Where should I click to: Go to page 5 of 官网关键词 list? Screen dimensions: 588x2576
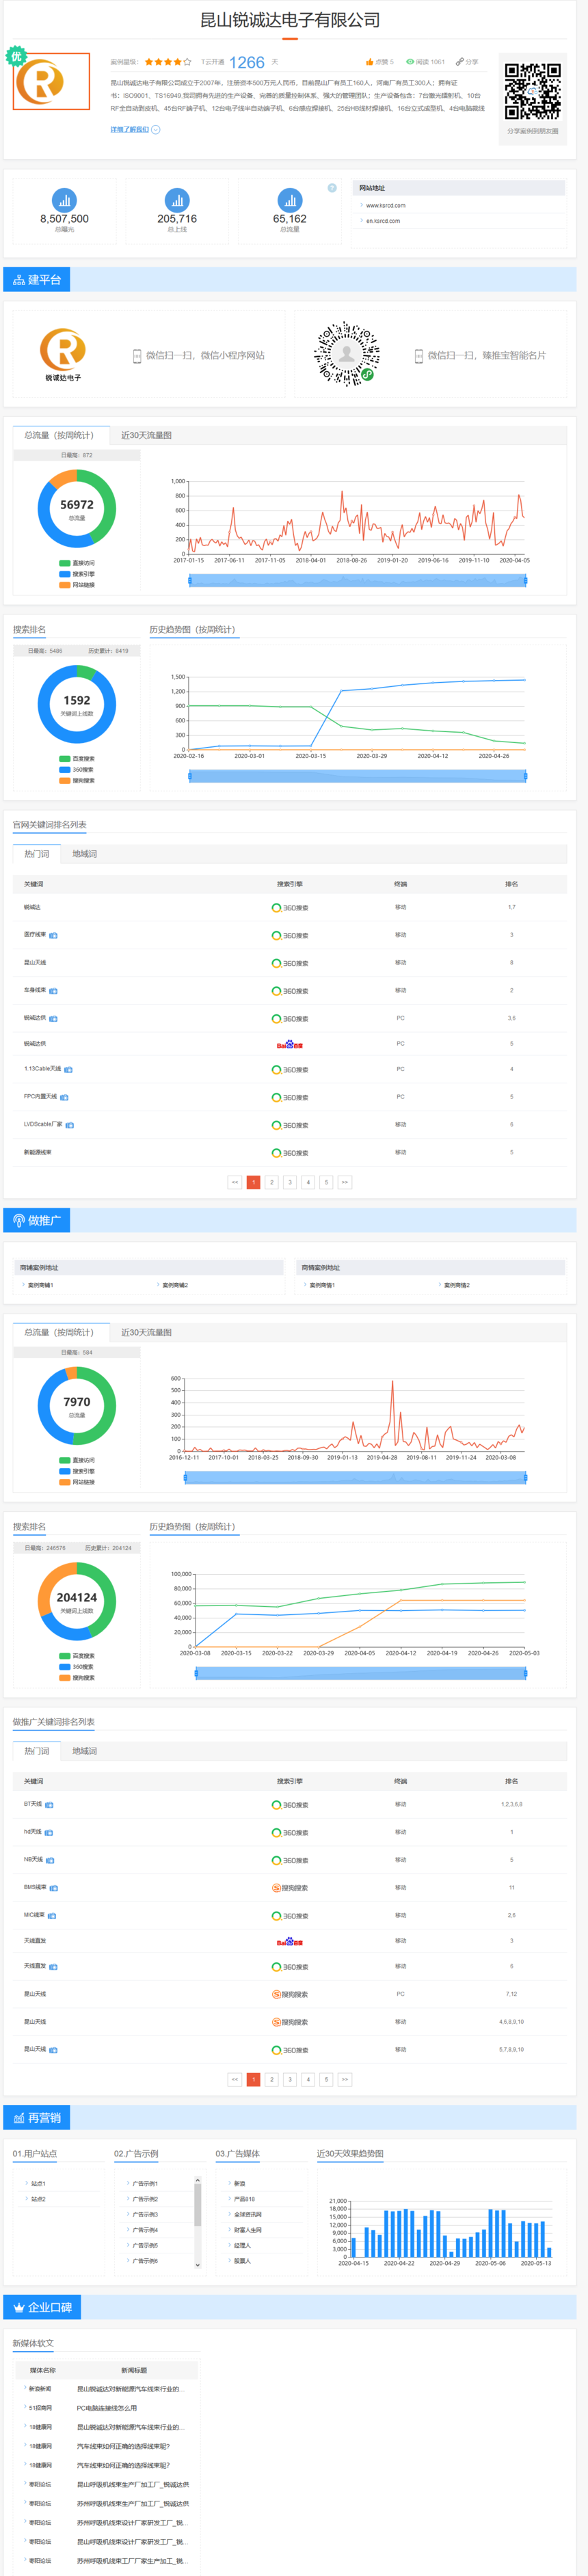[x=326, y=1183]
